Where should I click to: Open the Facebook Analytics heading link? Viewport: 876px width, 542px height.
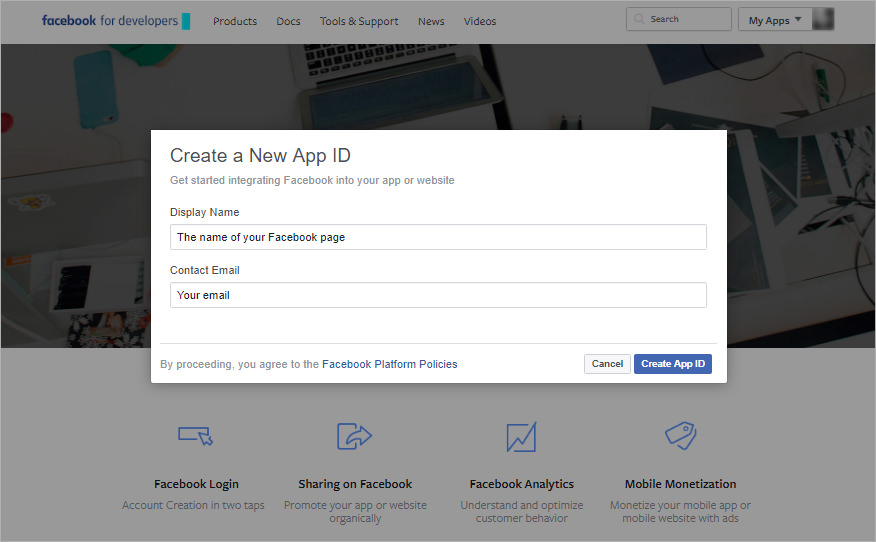[522, 484]
